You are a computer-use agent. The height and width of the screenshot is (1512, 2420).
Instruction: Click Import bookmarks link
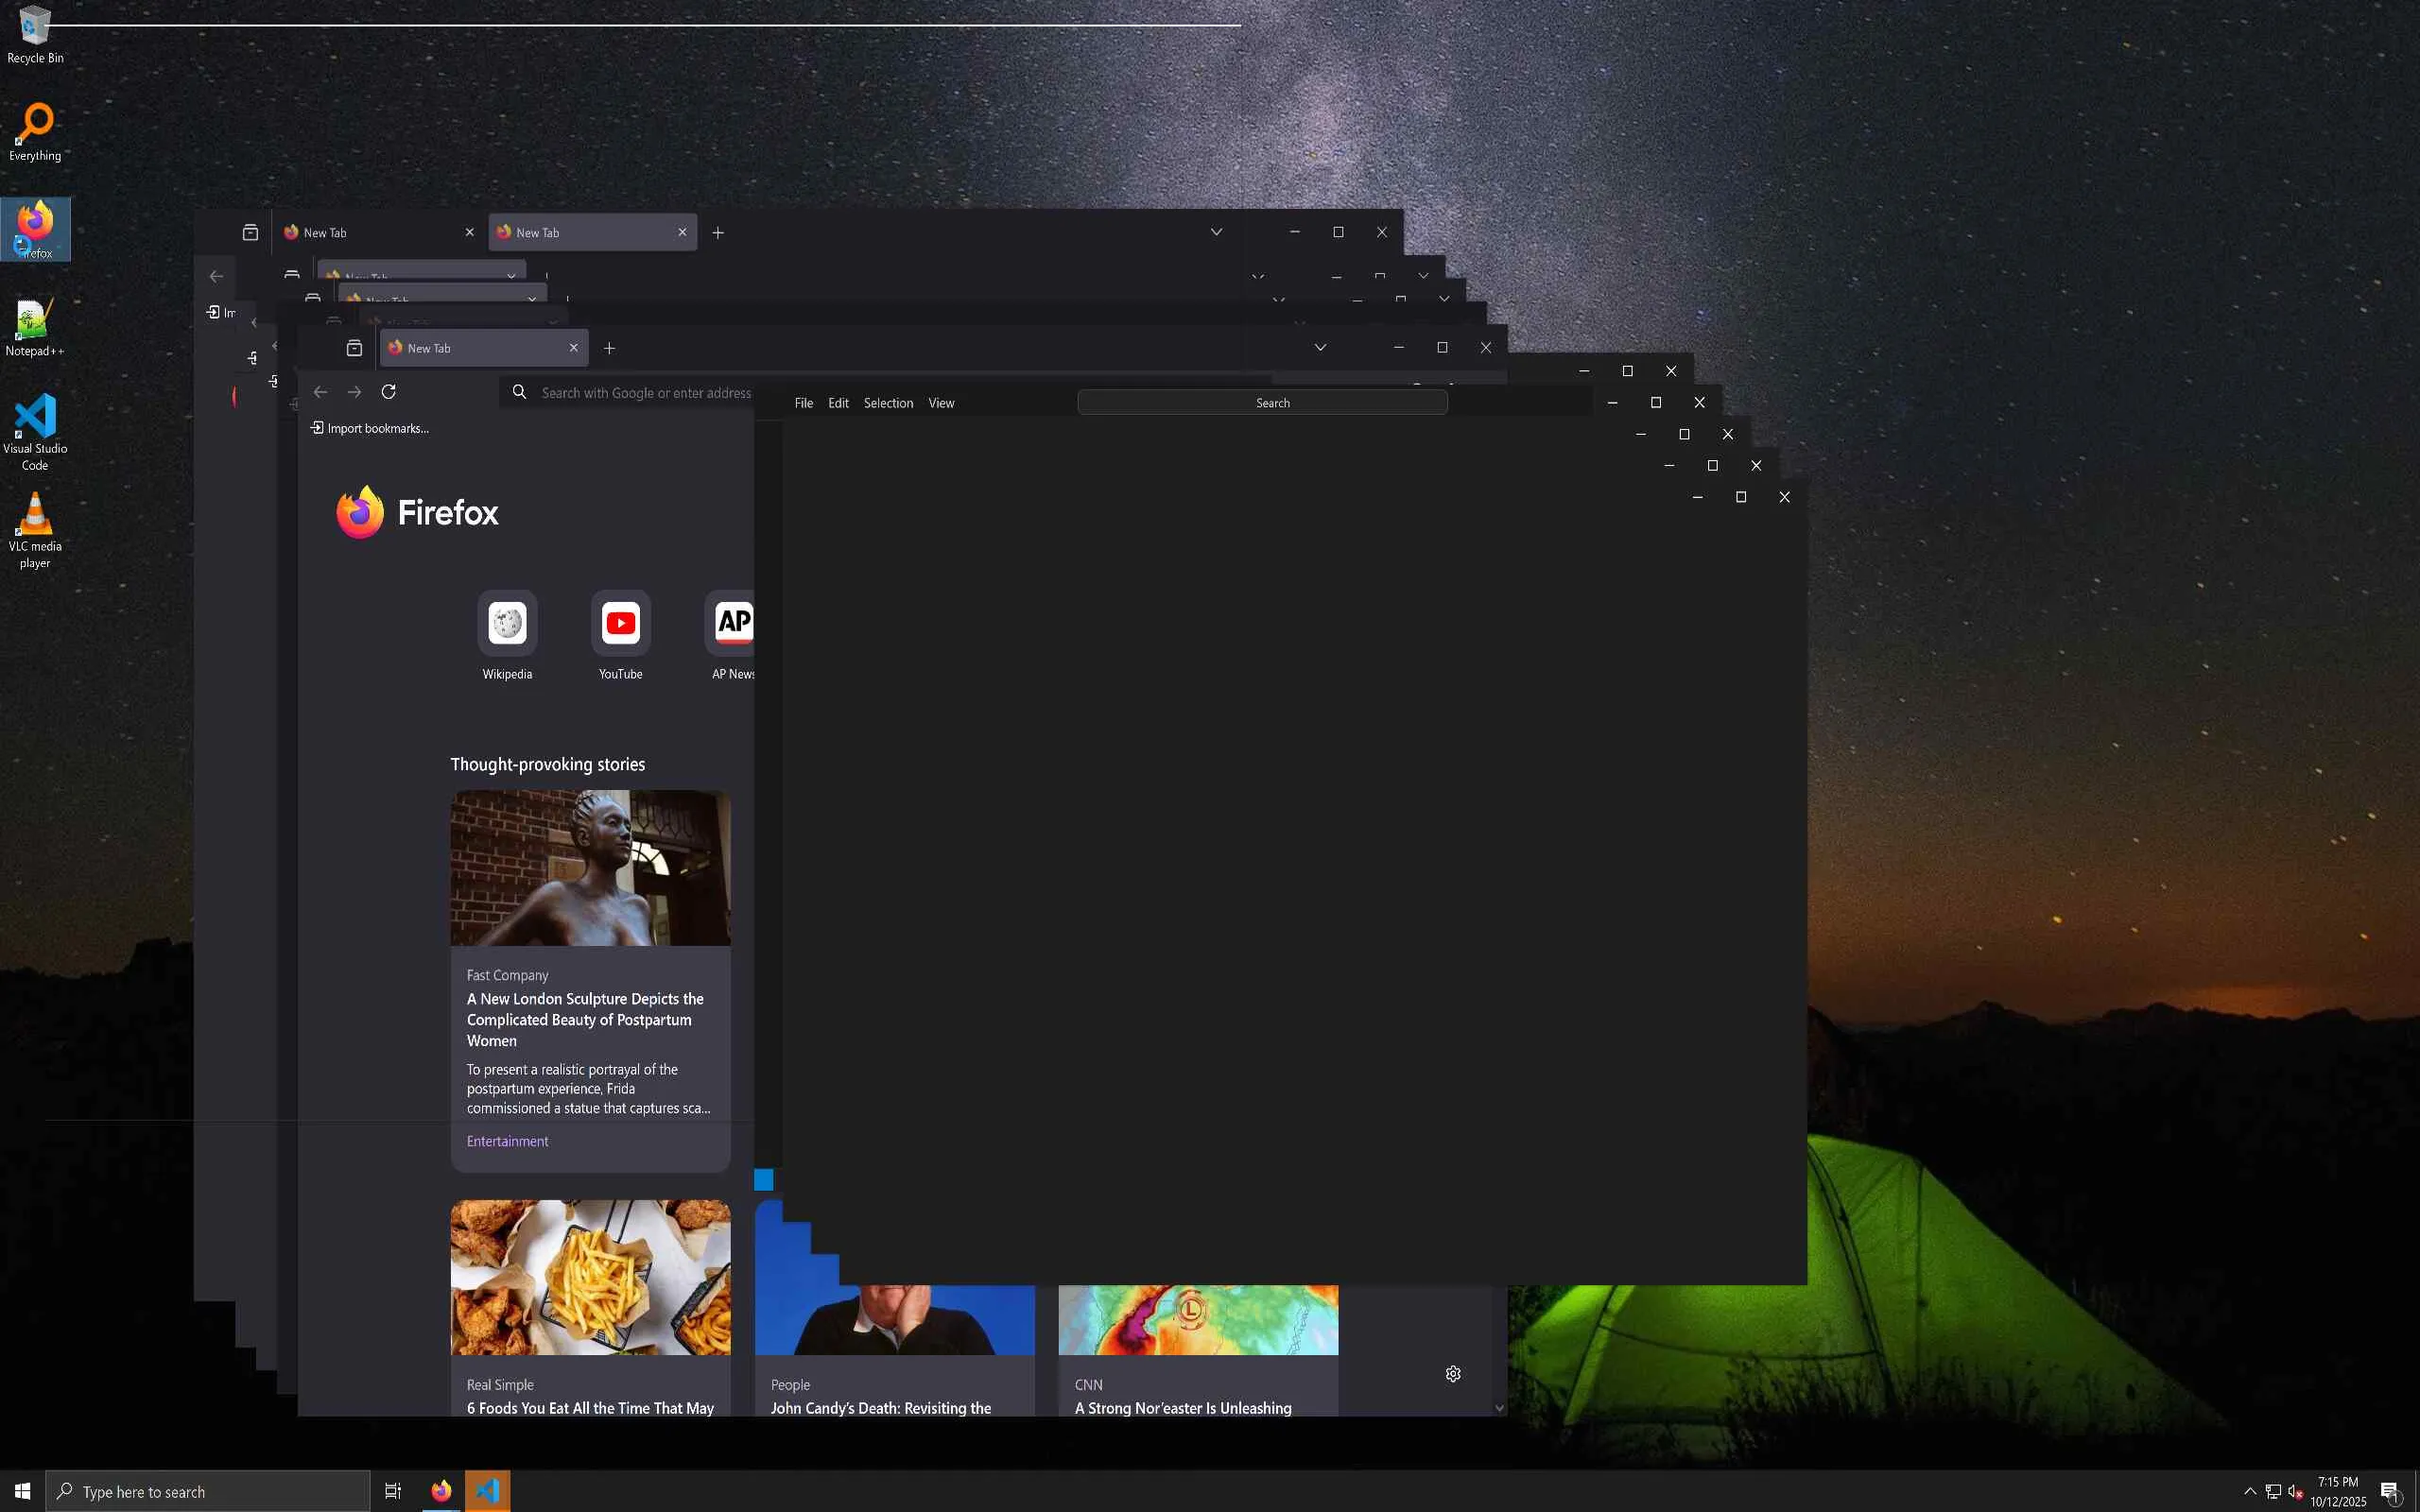click(370, 428)
